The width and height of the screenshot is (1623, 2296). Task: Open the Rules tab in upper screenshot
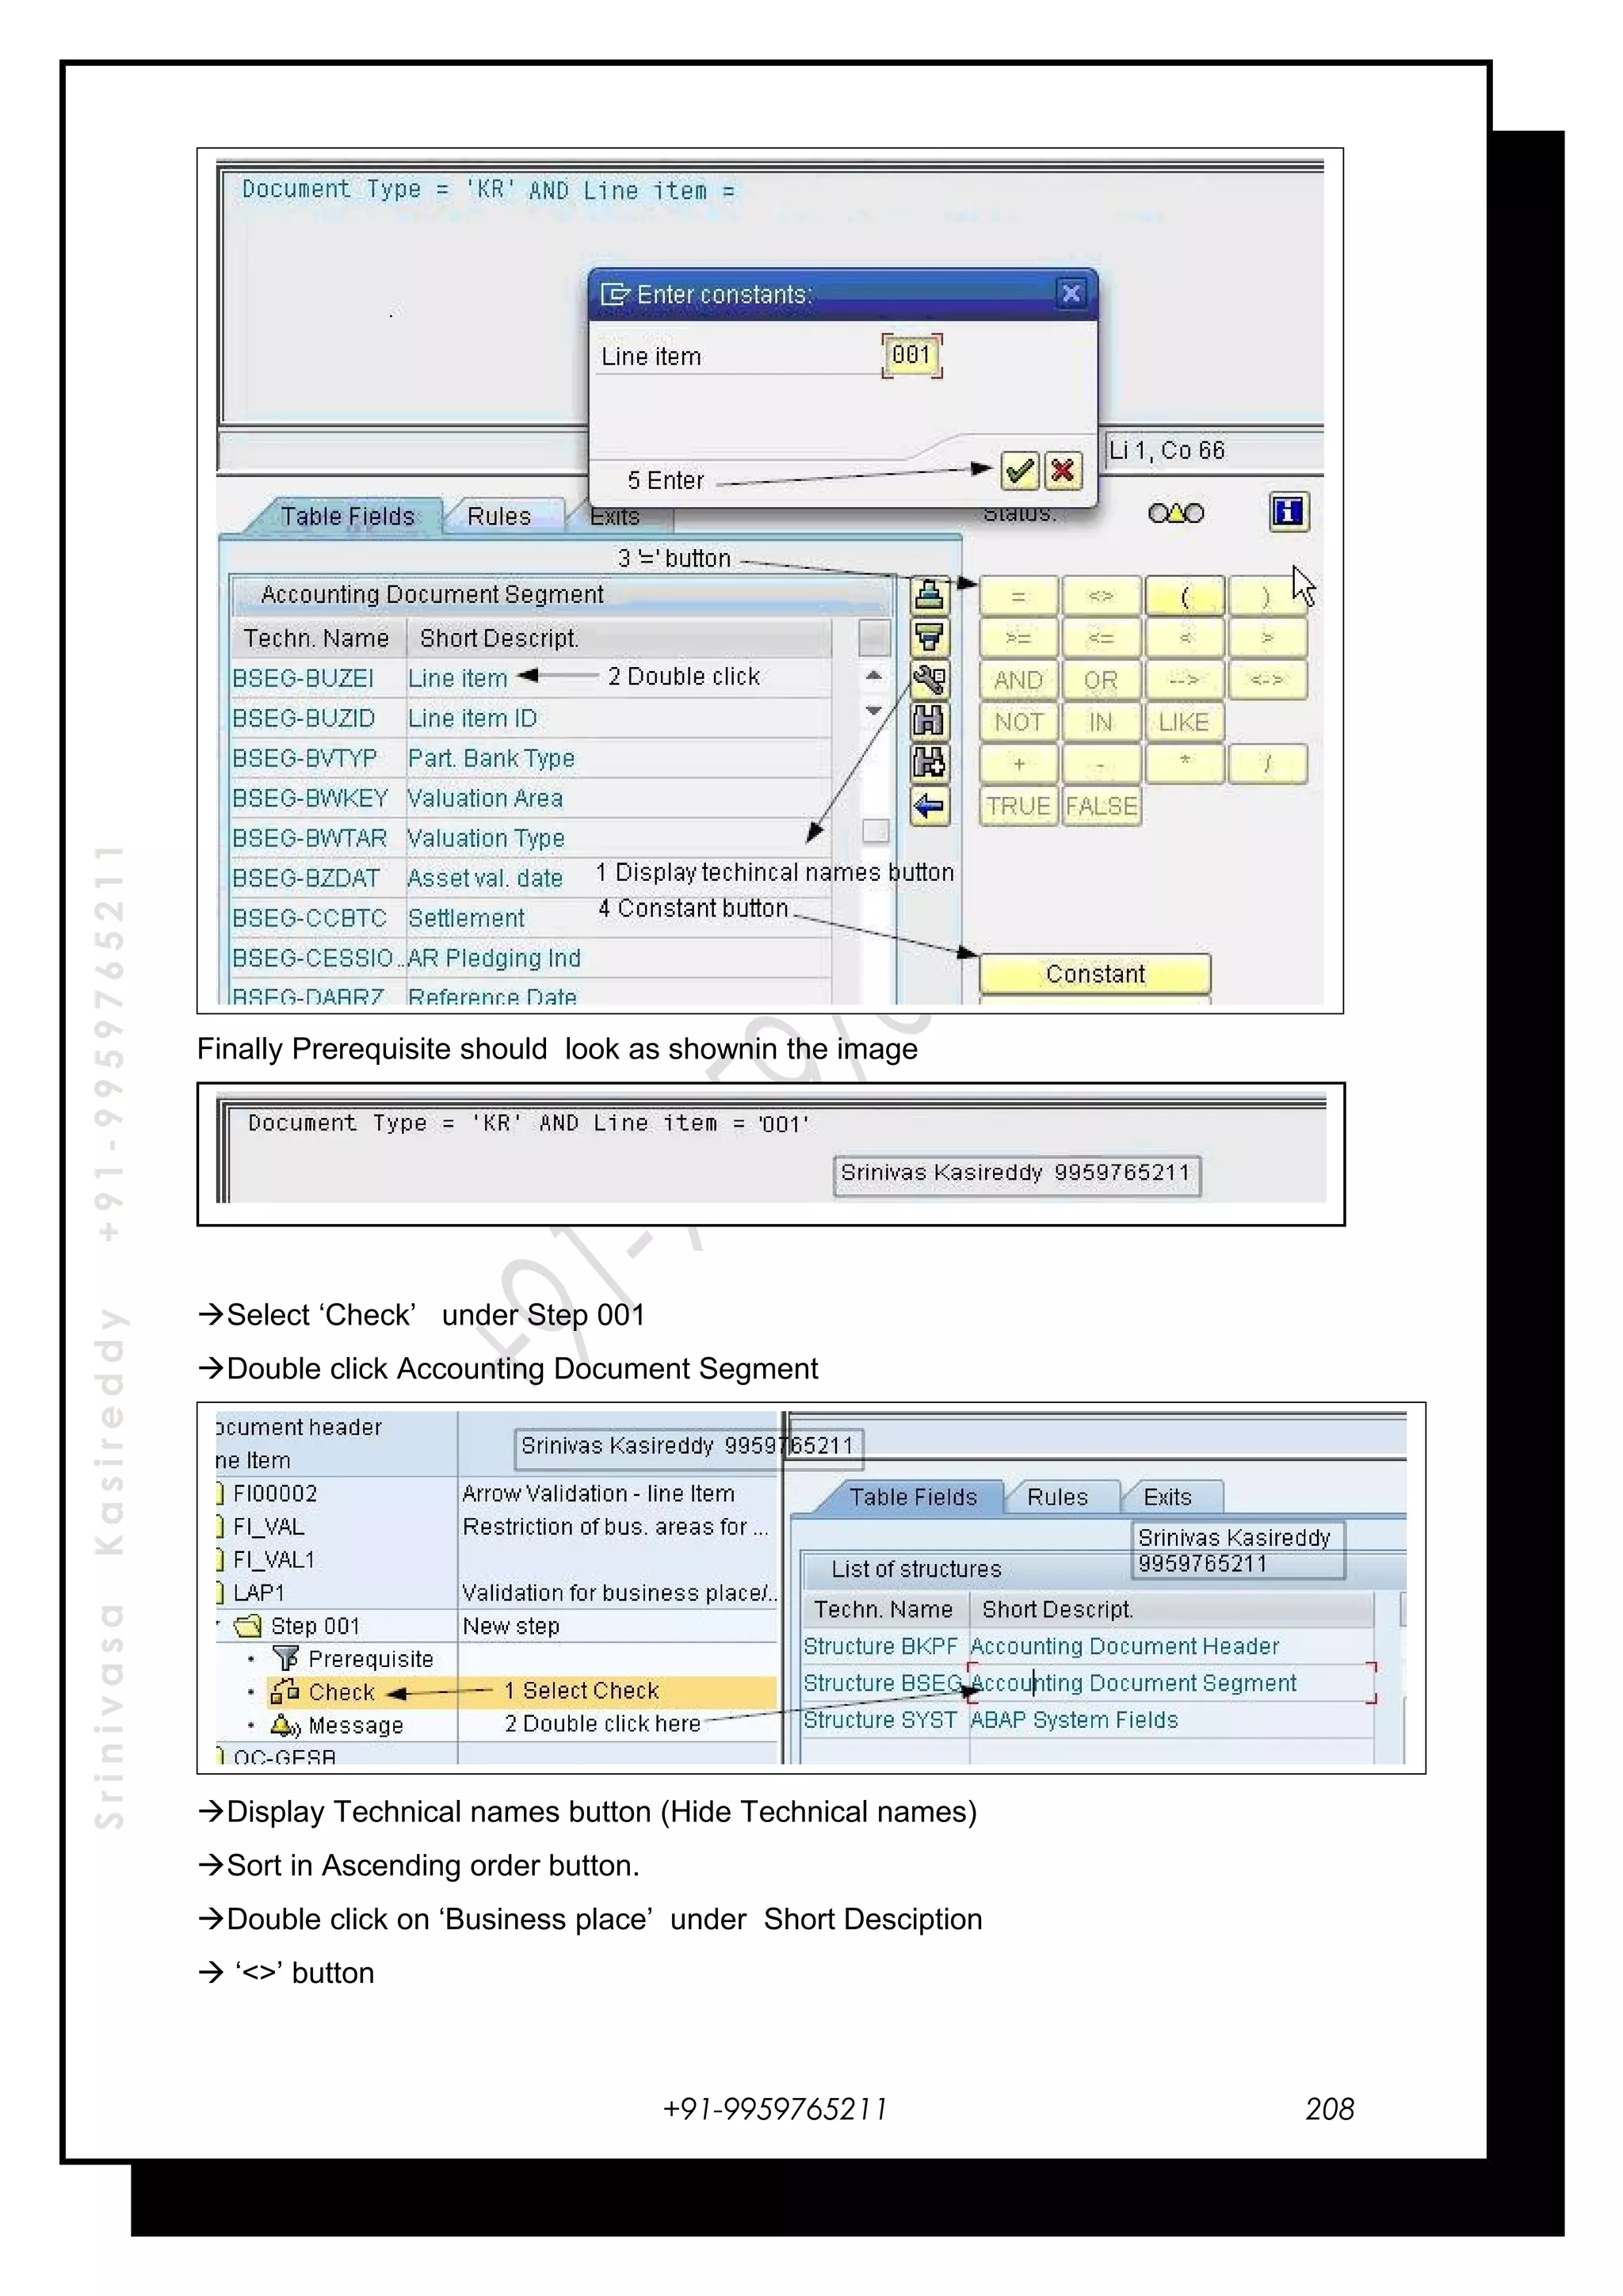[499, 516]
